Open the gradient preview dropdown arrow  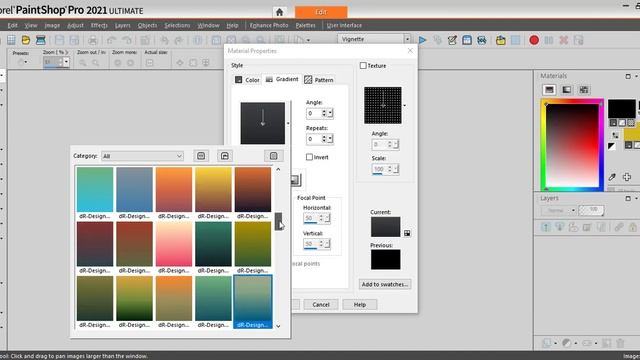(288, 123)
